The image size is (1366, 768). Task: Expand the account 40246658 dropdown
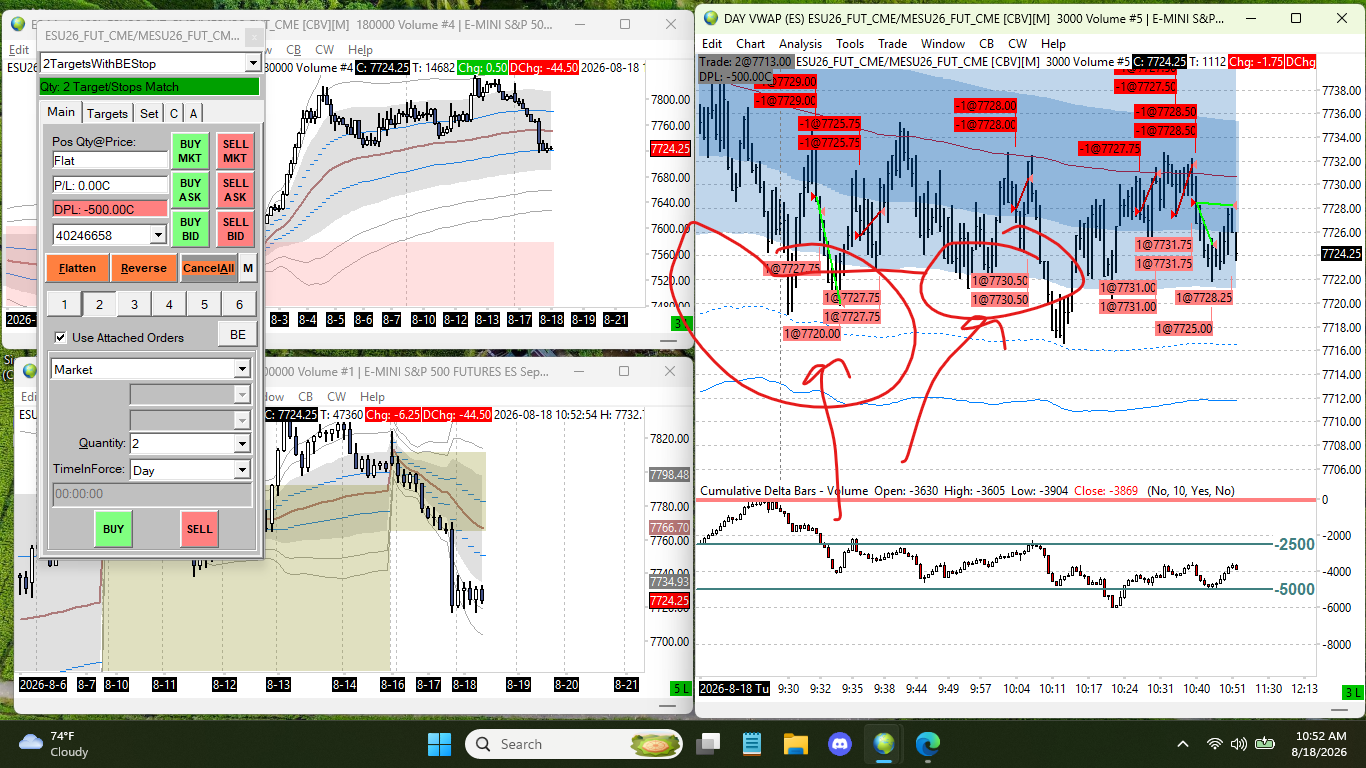click(157, 235)
